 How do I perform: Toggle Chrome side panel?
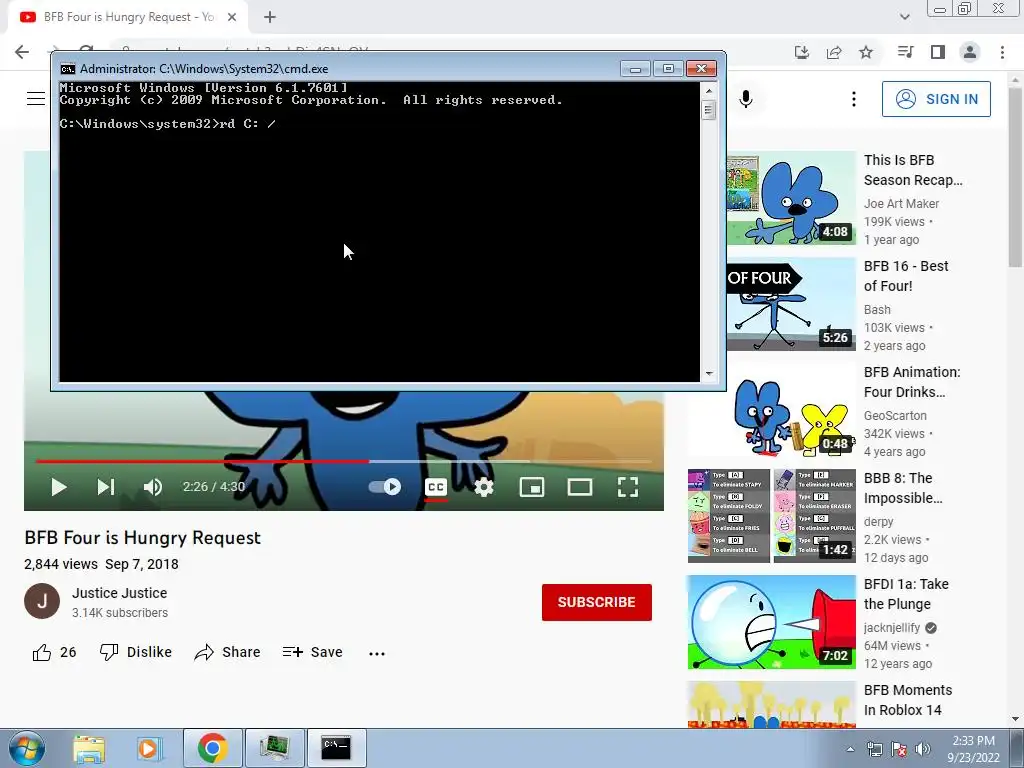point(938,52)
